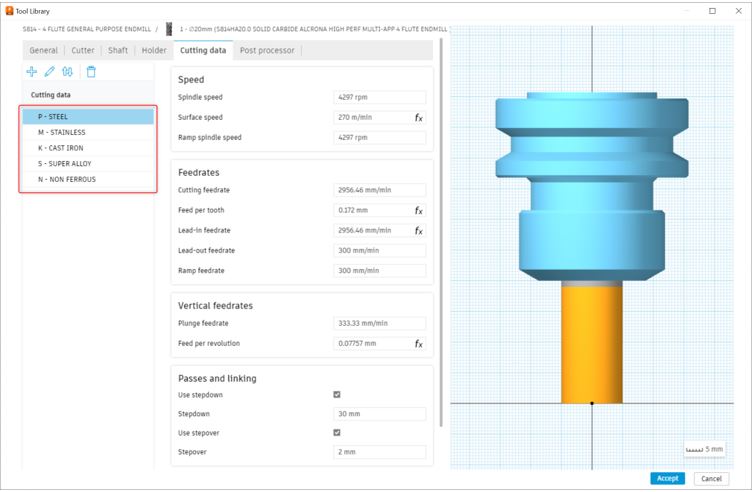Click the Lead-out feedrate field
The image size is (756, 492).
pos(379,251)
